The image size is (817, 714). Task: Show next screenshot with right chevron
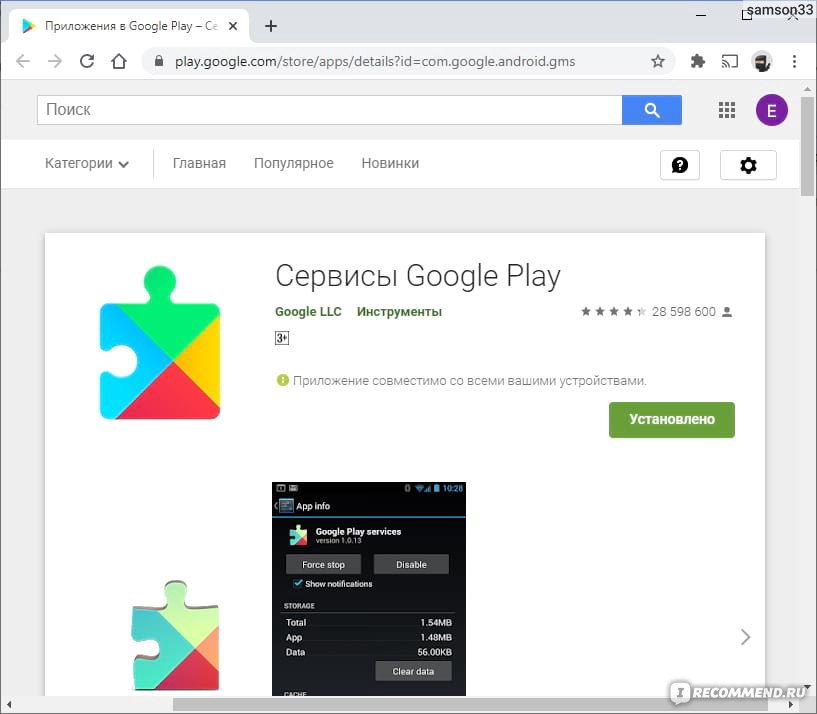(745, 637)
